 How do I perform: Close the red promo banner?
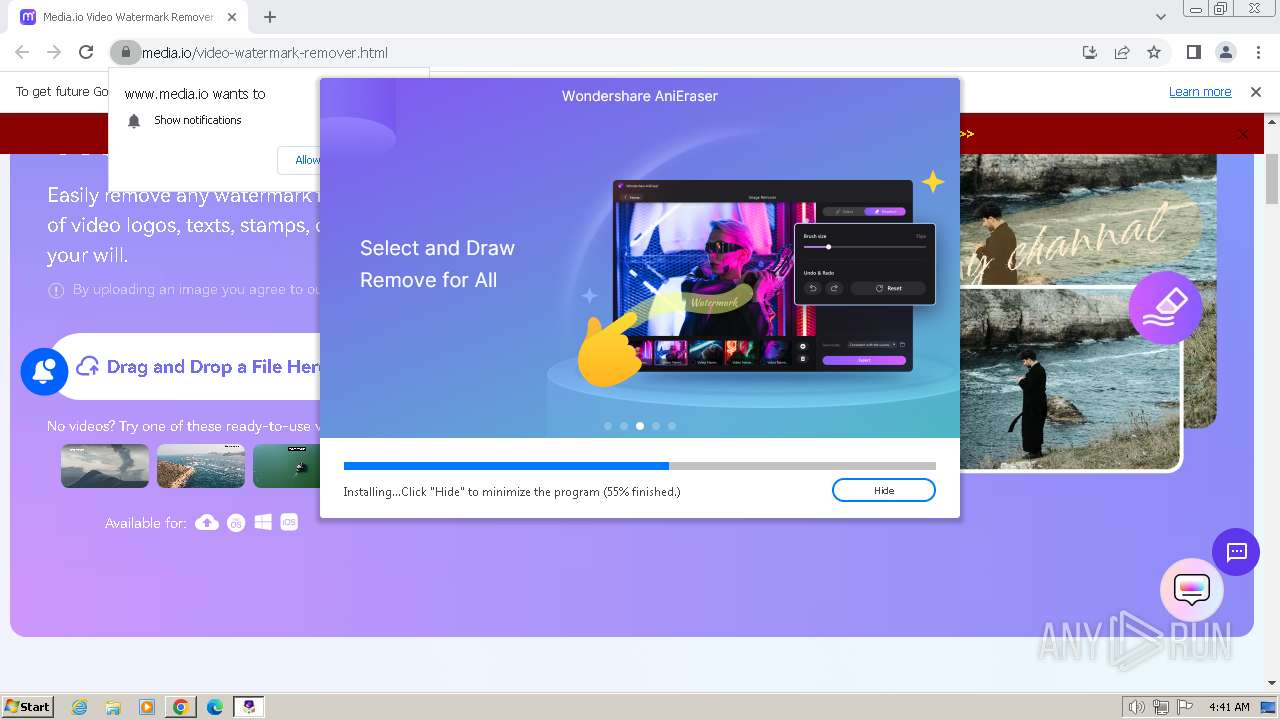click(1244, 134)
